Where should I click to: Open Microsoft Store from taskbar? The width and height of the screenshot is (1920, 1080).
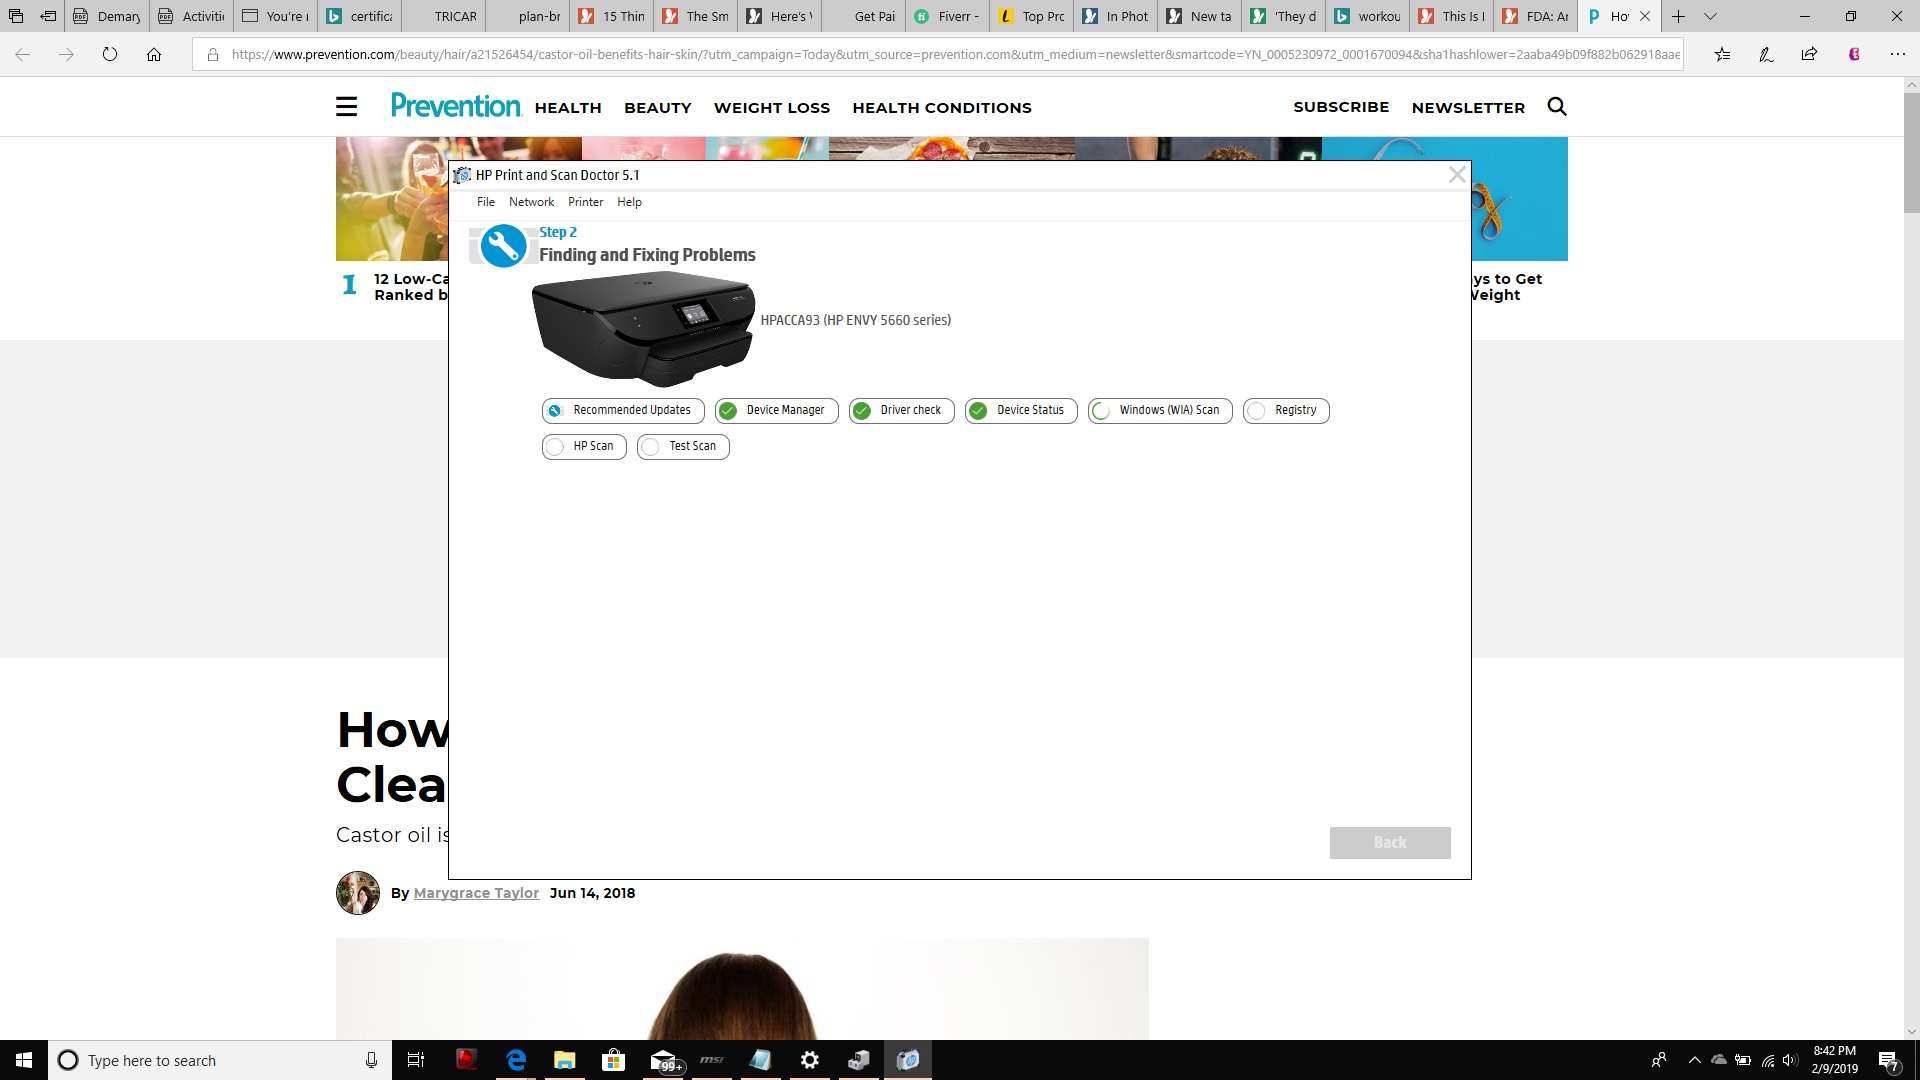point(613,1060)
